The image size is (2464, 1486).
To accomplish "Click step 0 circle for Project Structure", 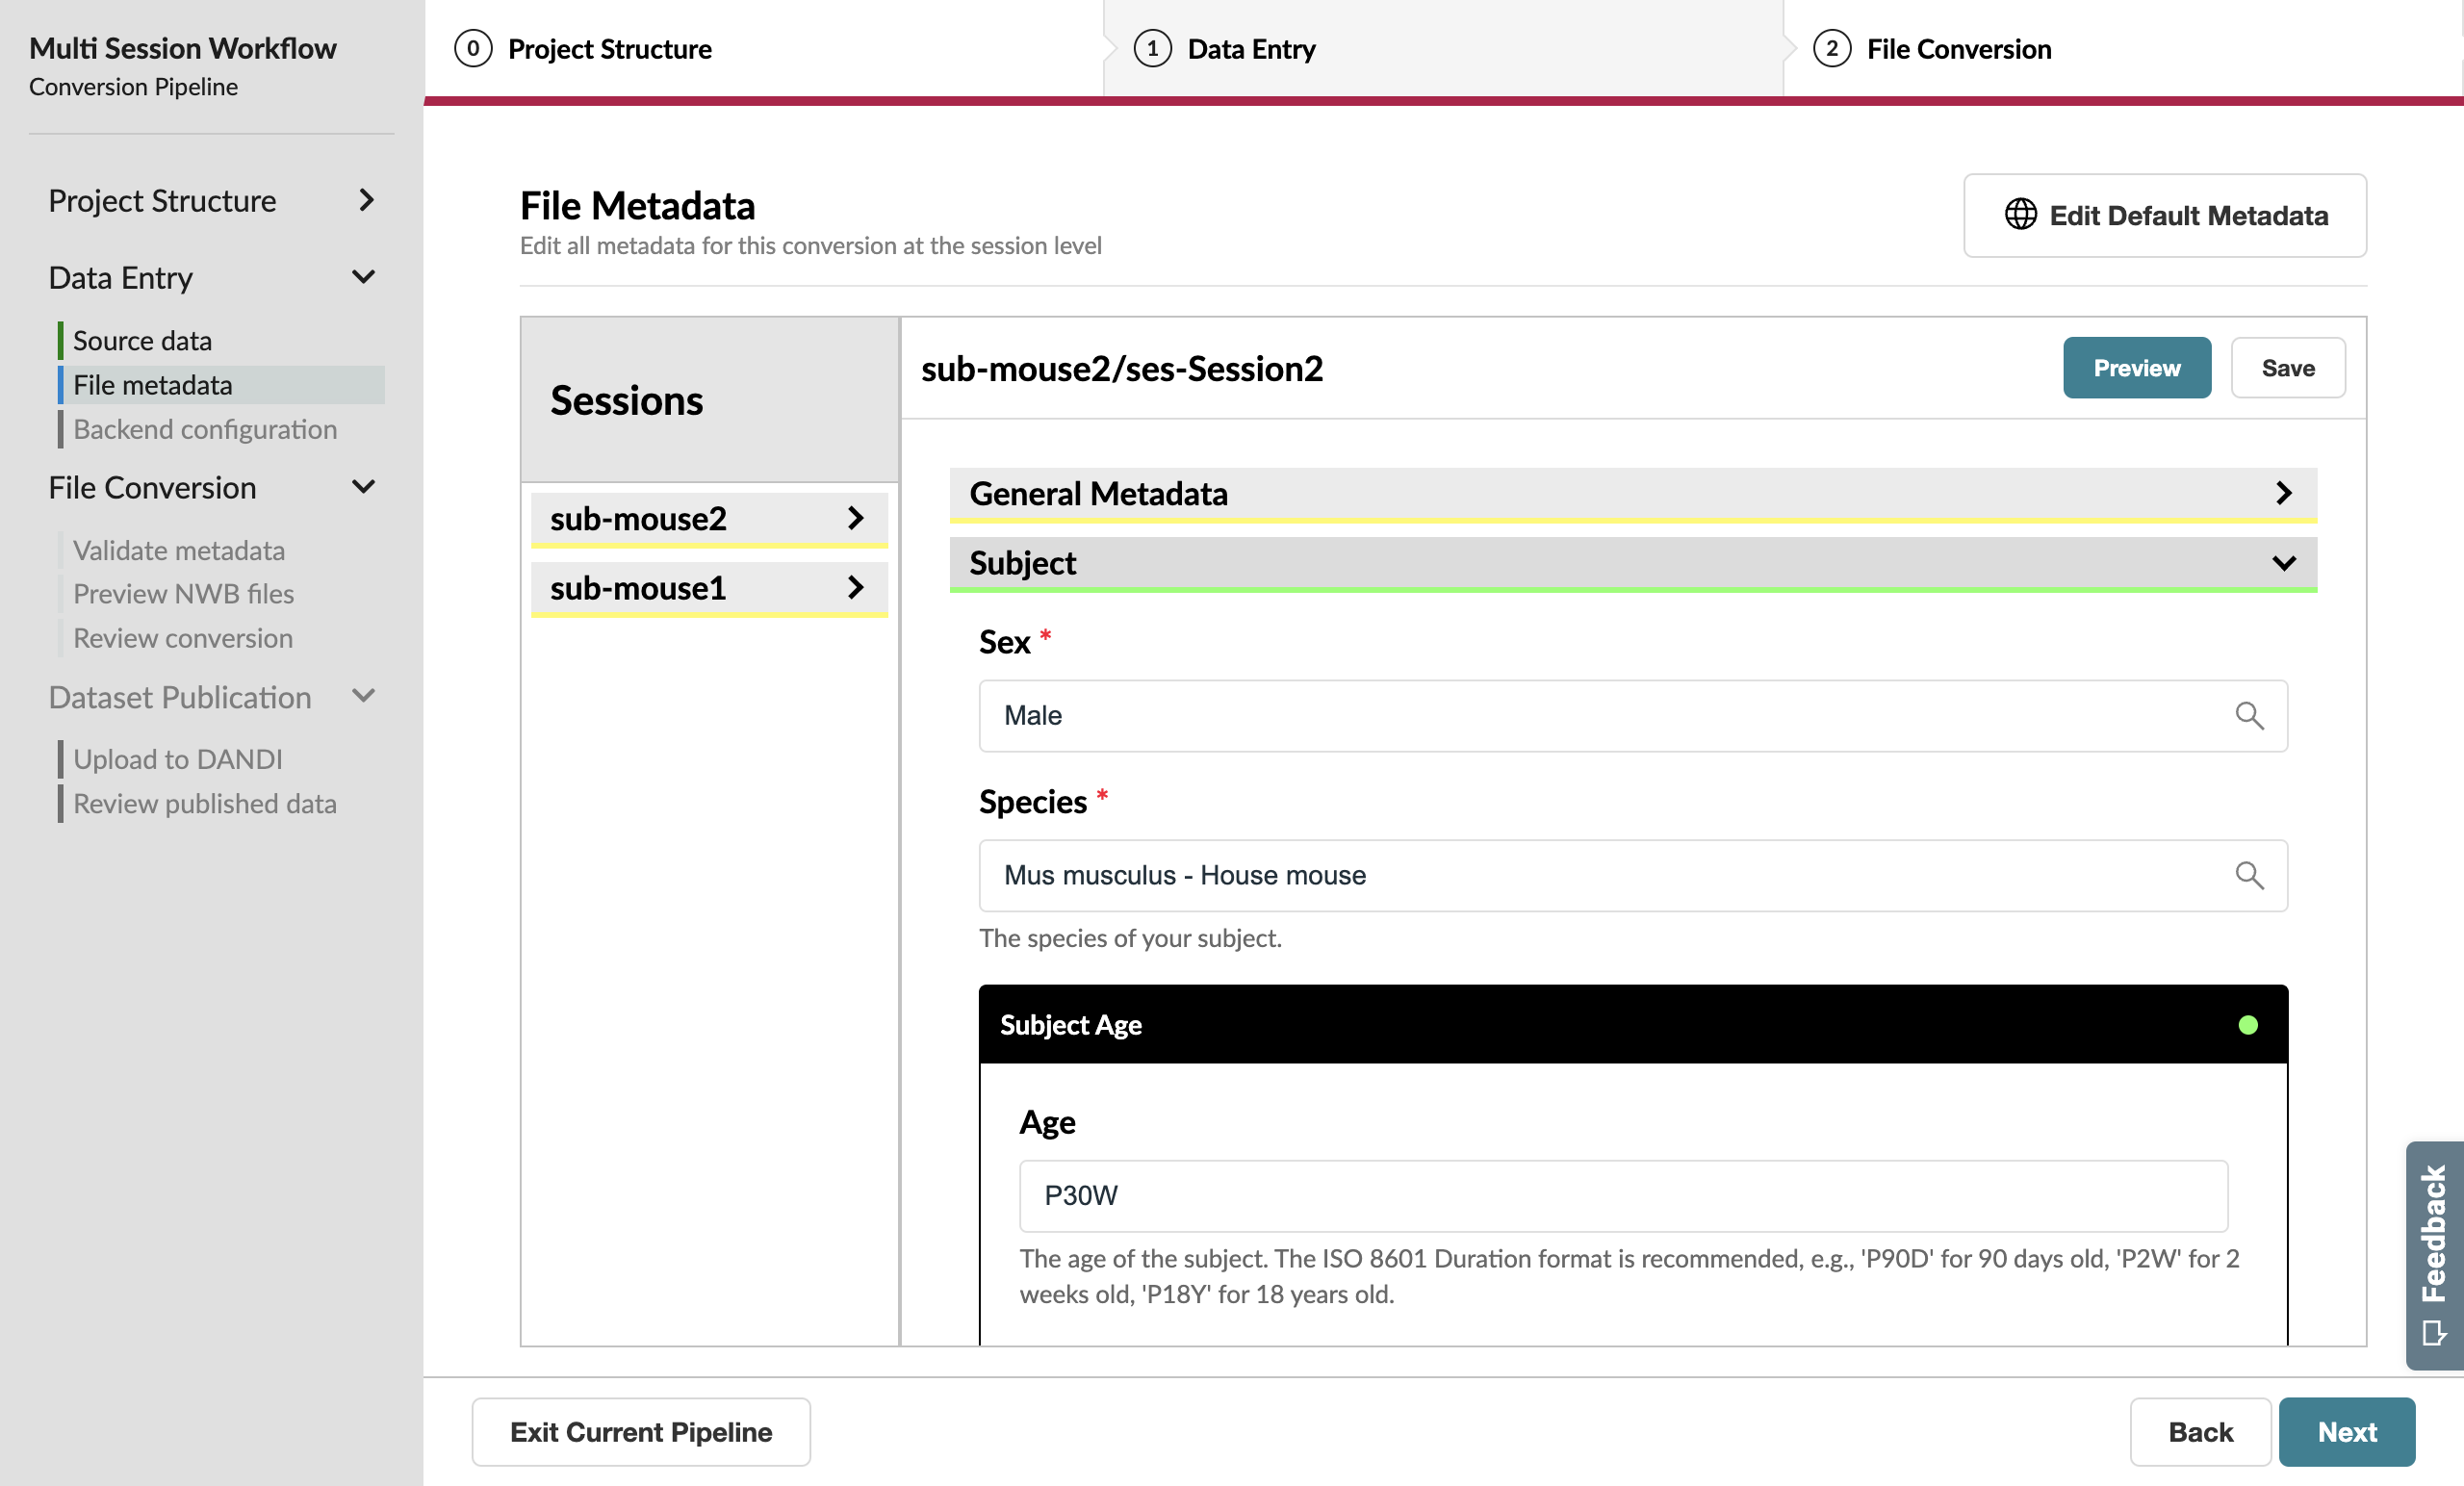I will [473, 48].
